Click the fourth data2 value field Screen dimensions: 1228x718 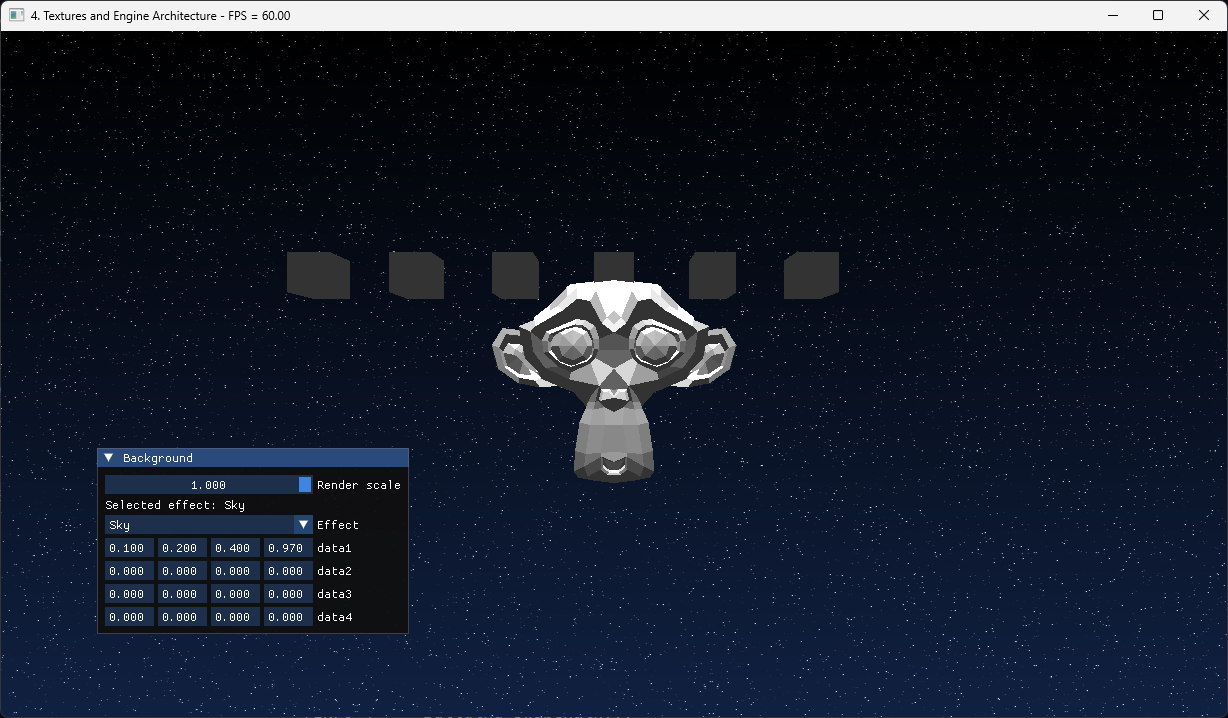pos(289,571)
